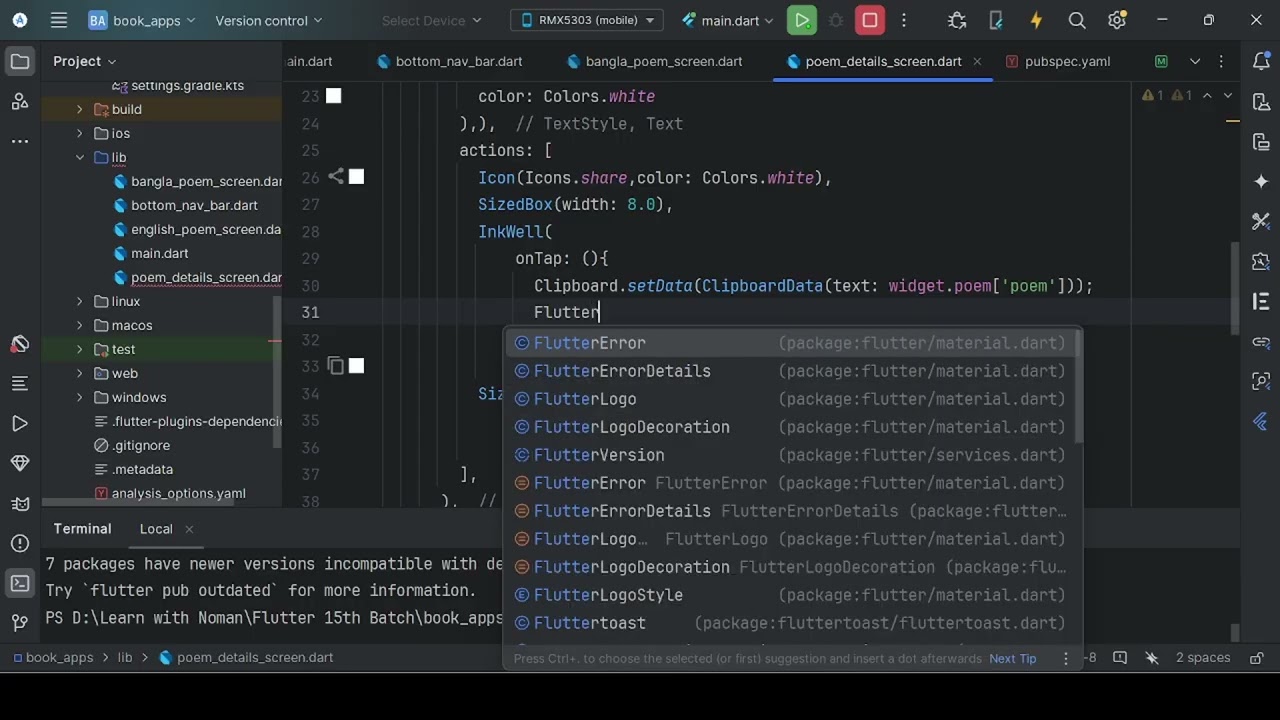Screen dimensions: 1280x720
Task: Switch to bangla_poem_screen.dart tab
Action: pyautogui.click(x=654, y=61)
